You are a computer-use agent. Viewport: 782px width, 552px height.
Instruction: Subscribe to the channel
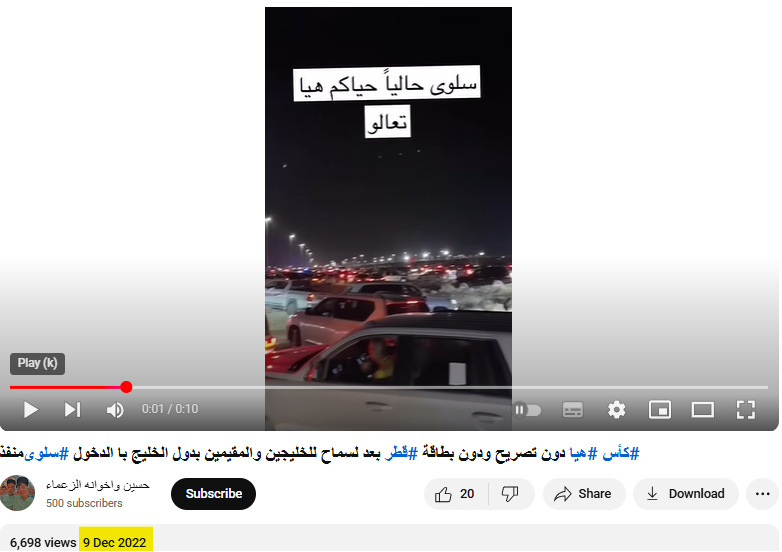click(213, 494)
